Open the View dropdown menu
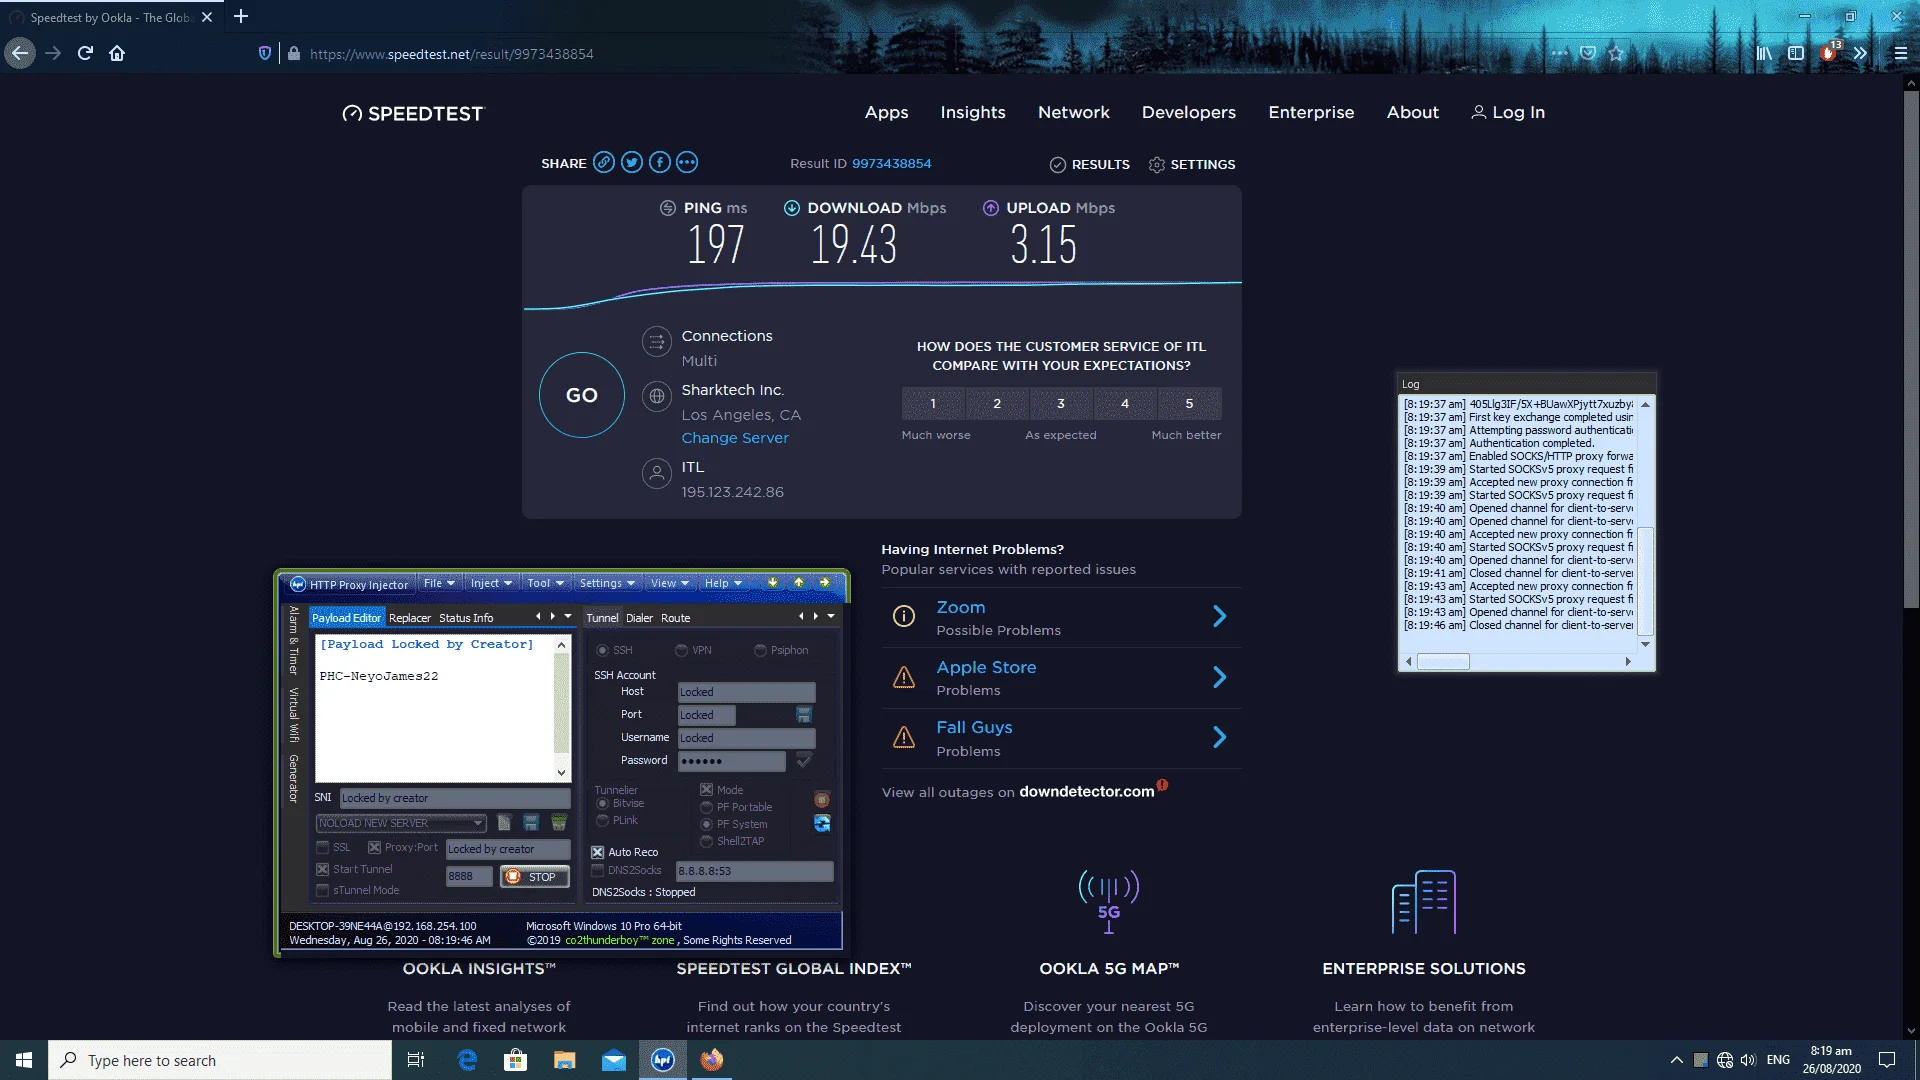Screen dimensions: 1920x1080 click(669, 583)
